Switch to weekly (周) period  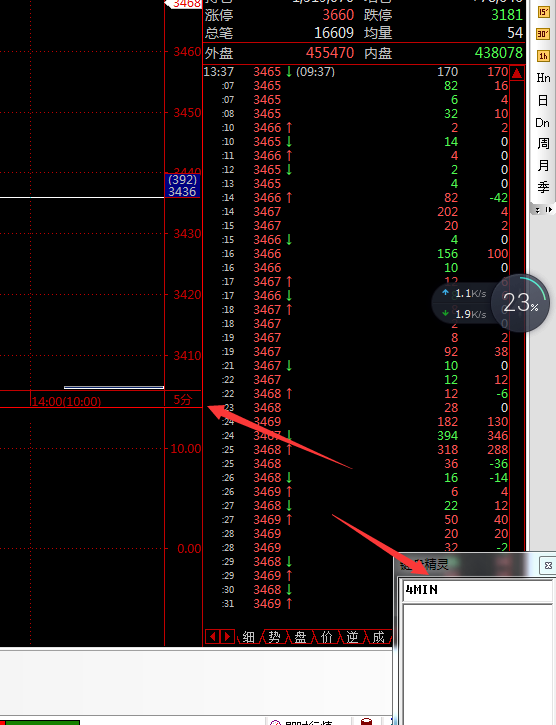(x=543, y=143)
